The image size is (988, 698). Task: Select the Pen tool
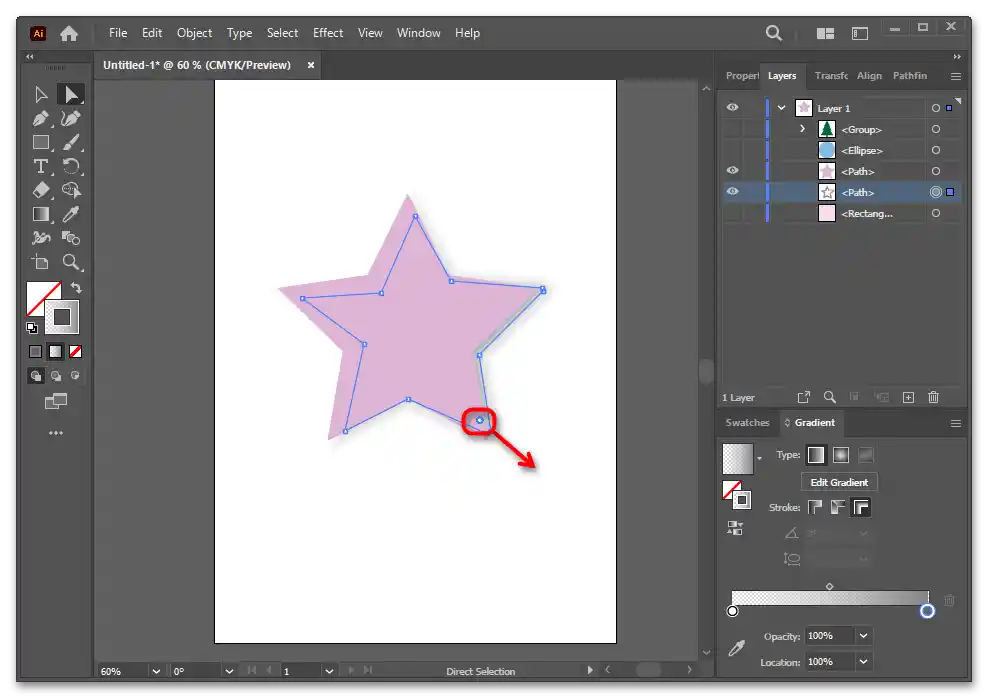41,118
